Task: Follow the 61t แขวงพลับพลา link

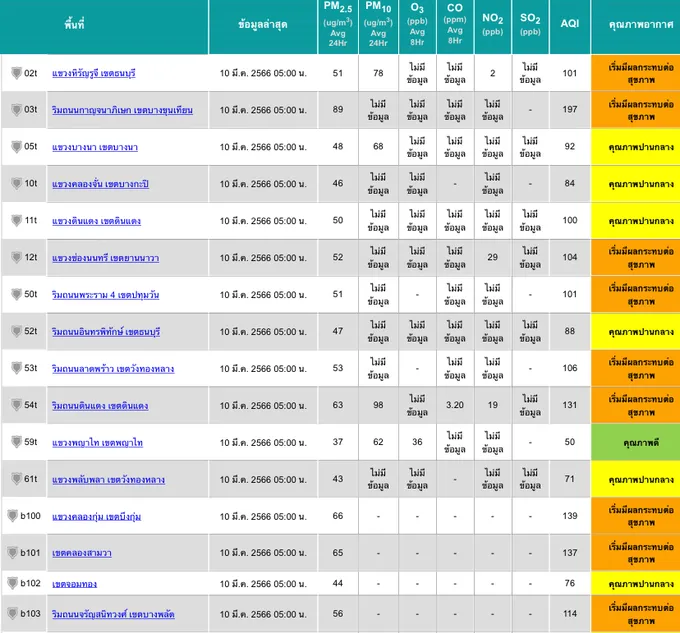Action: [x=108, y=480]
